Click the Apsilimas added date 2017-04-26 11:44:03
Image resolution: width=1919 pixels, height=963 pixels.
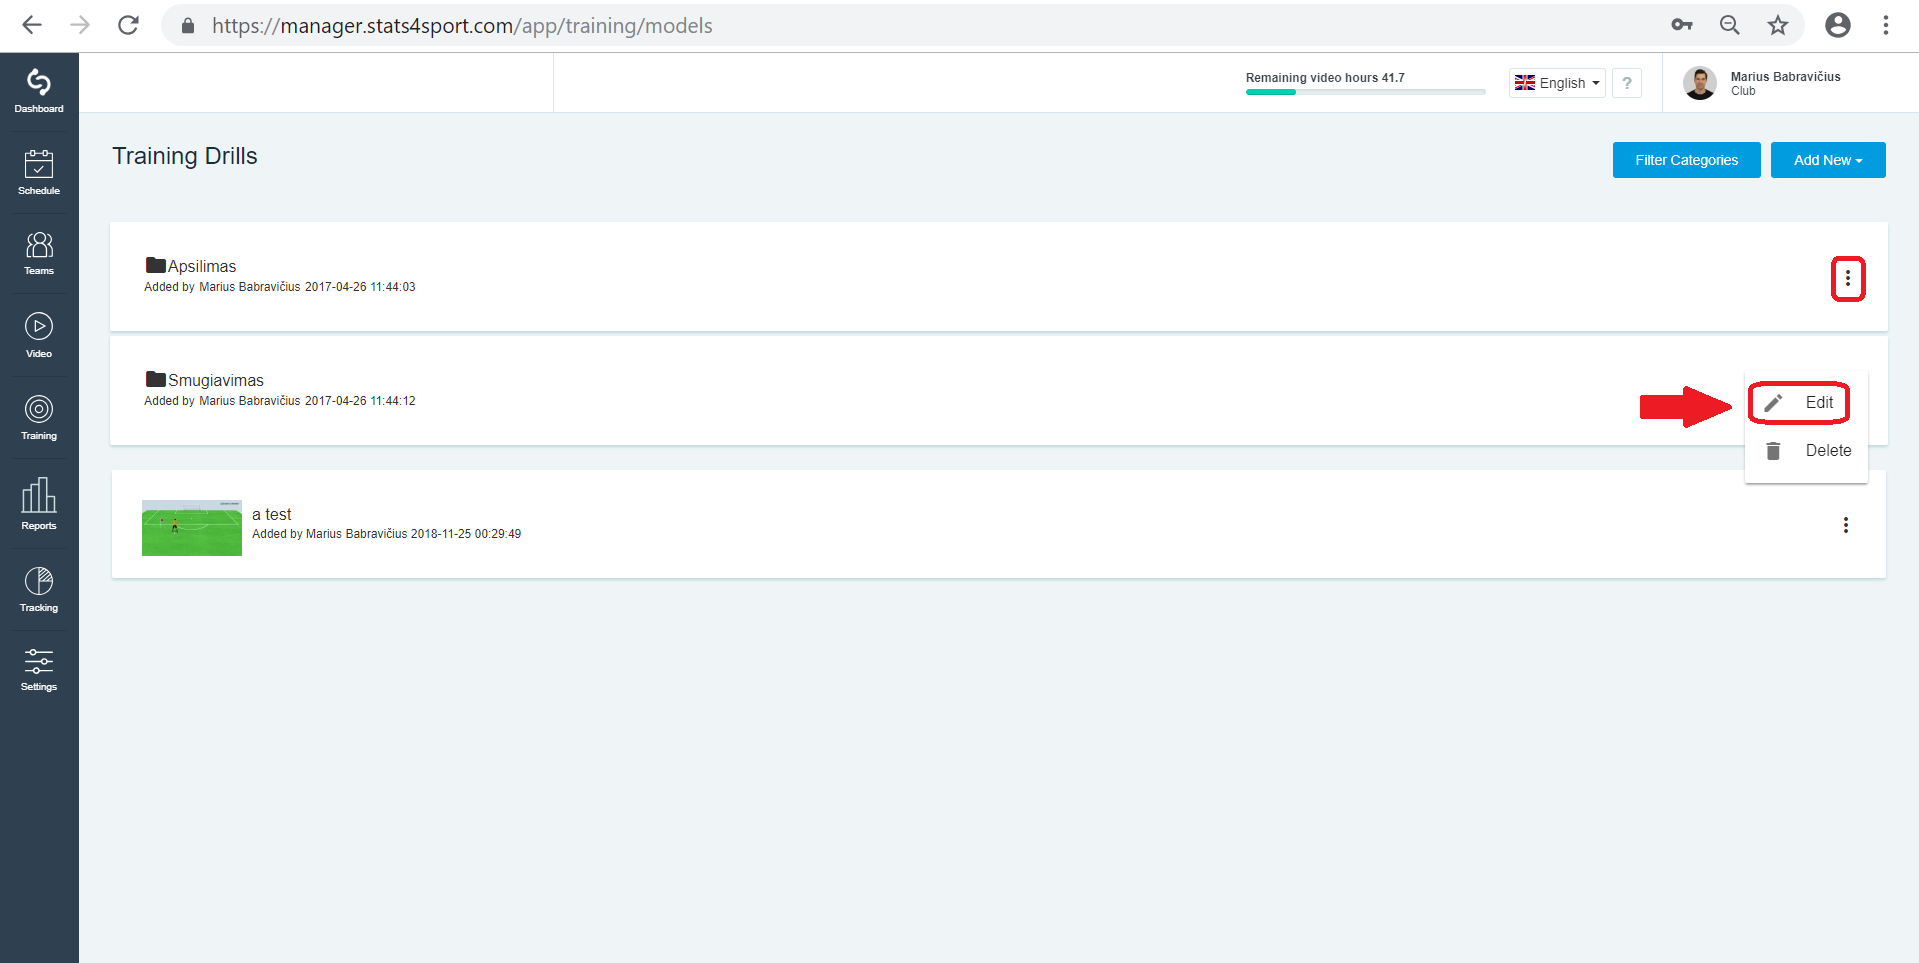(360, 287)
